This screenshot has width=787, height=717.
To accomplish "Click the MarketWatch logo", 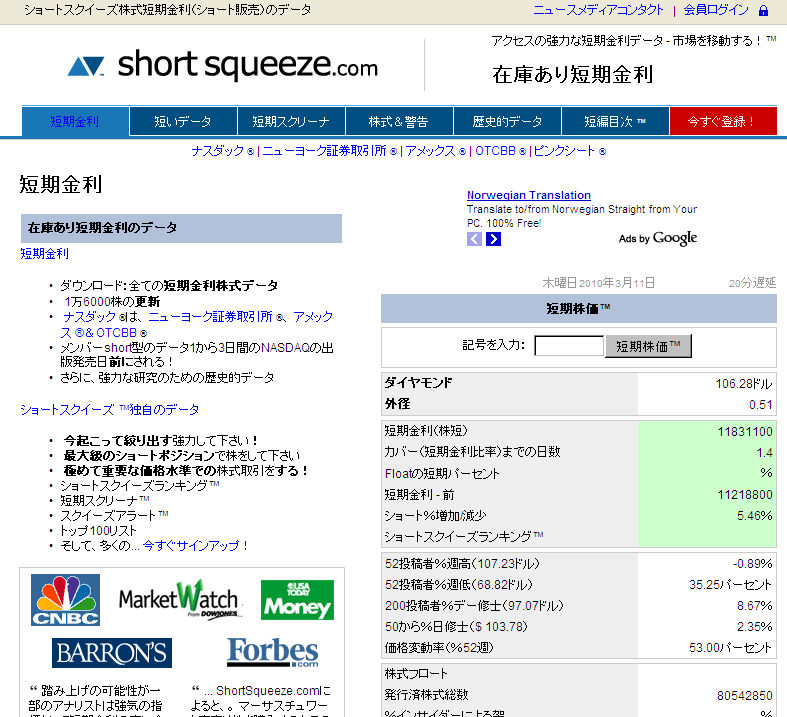I will [180, 600].
